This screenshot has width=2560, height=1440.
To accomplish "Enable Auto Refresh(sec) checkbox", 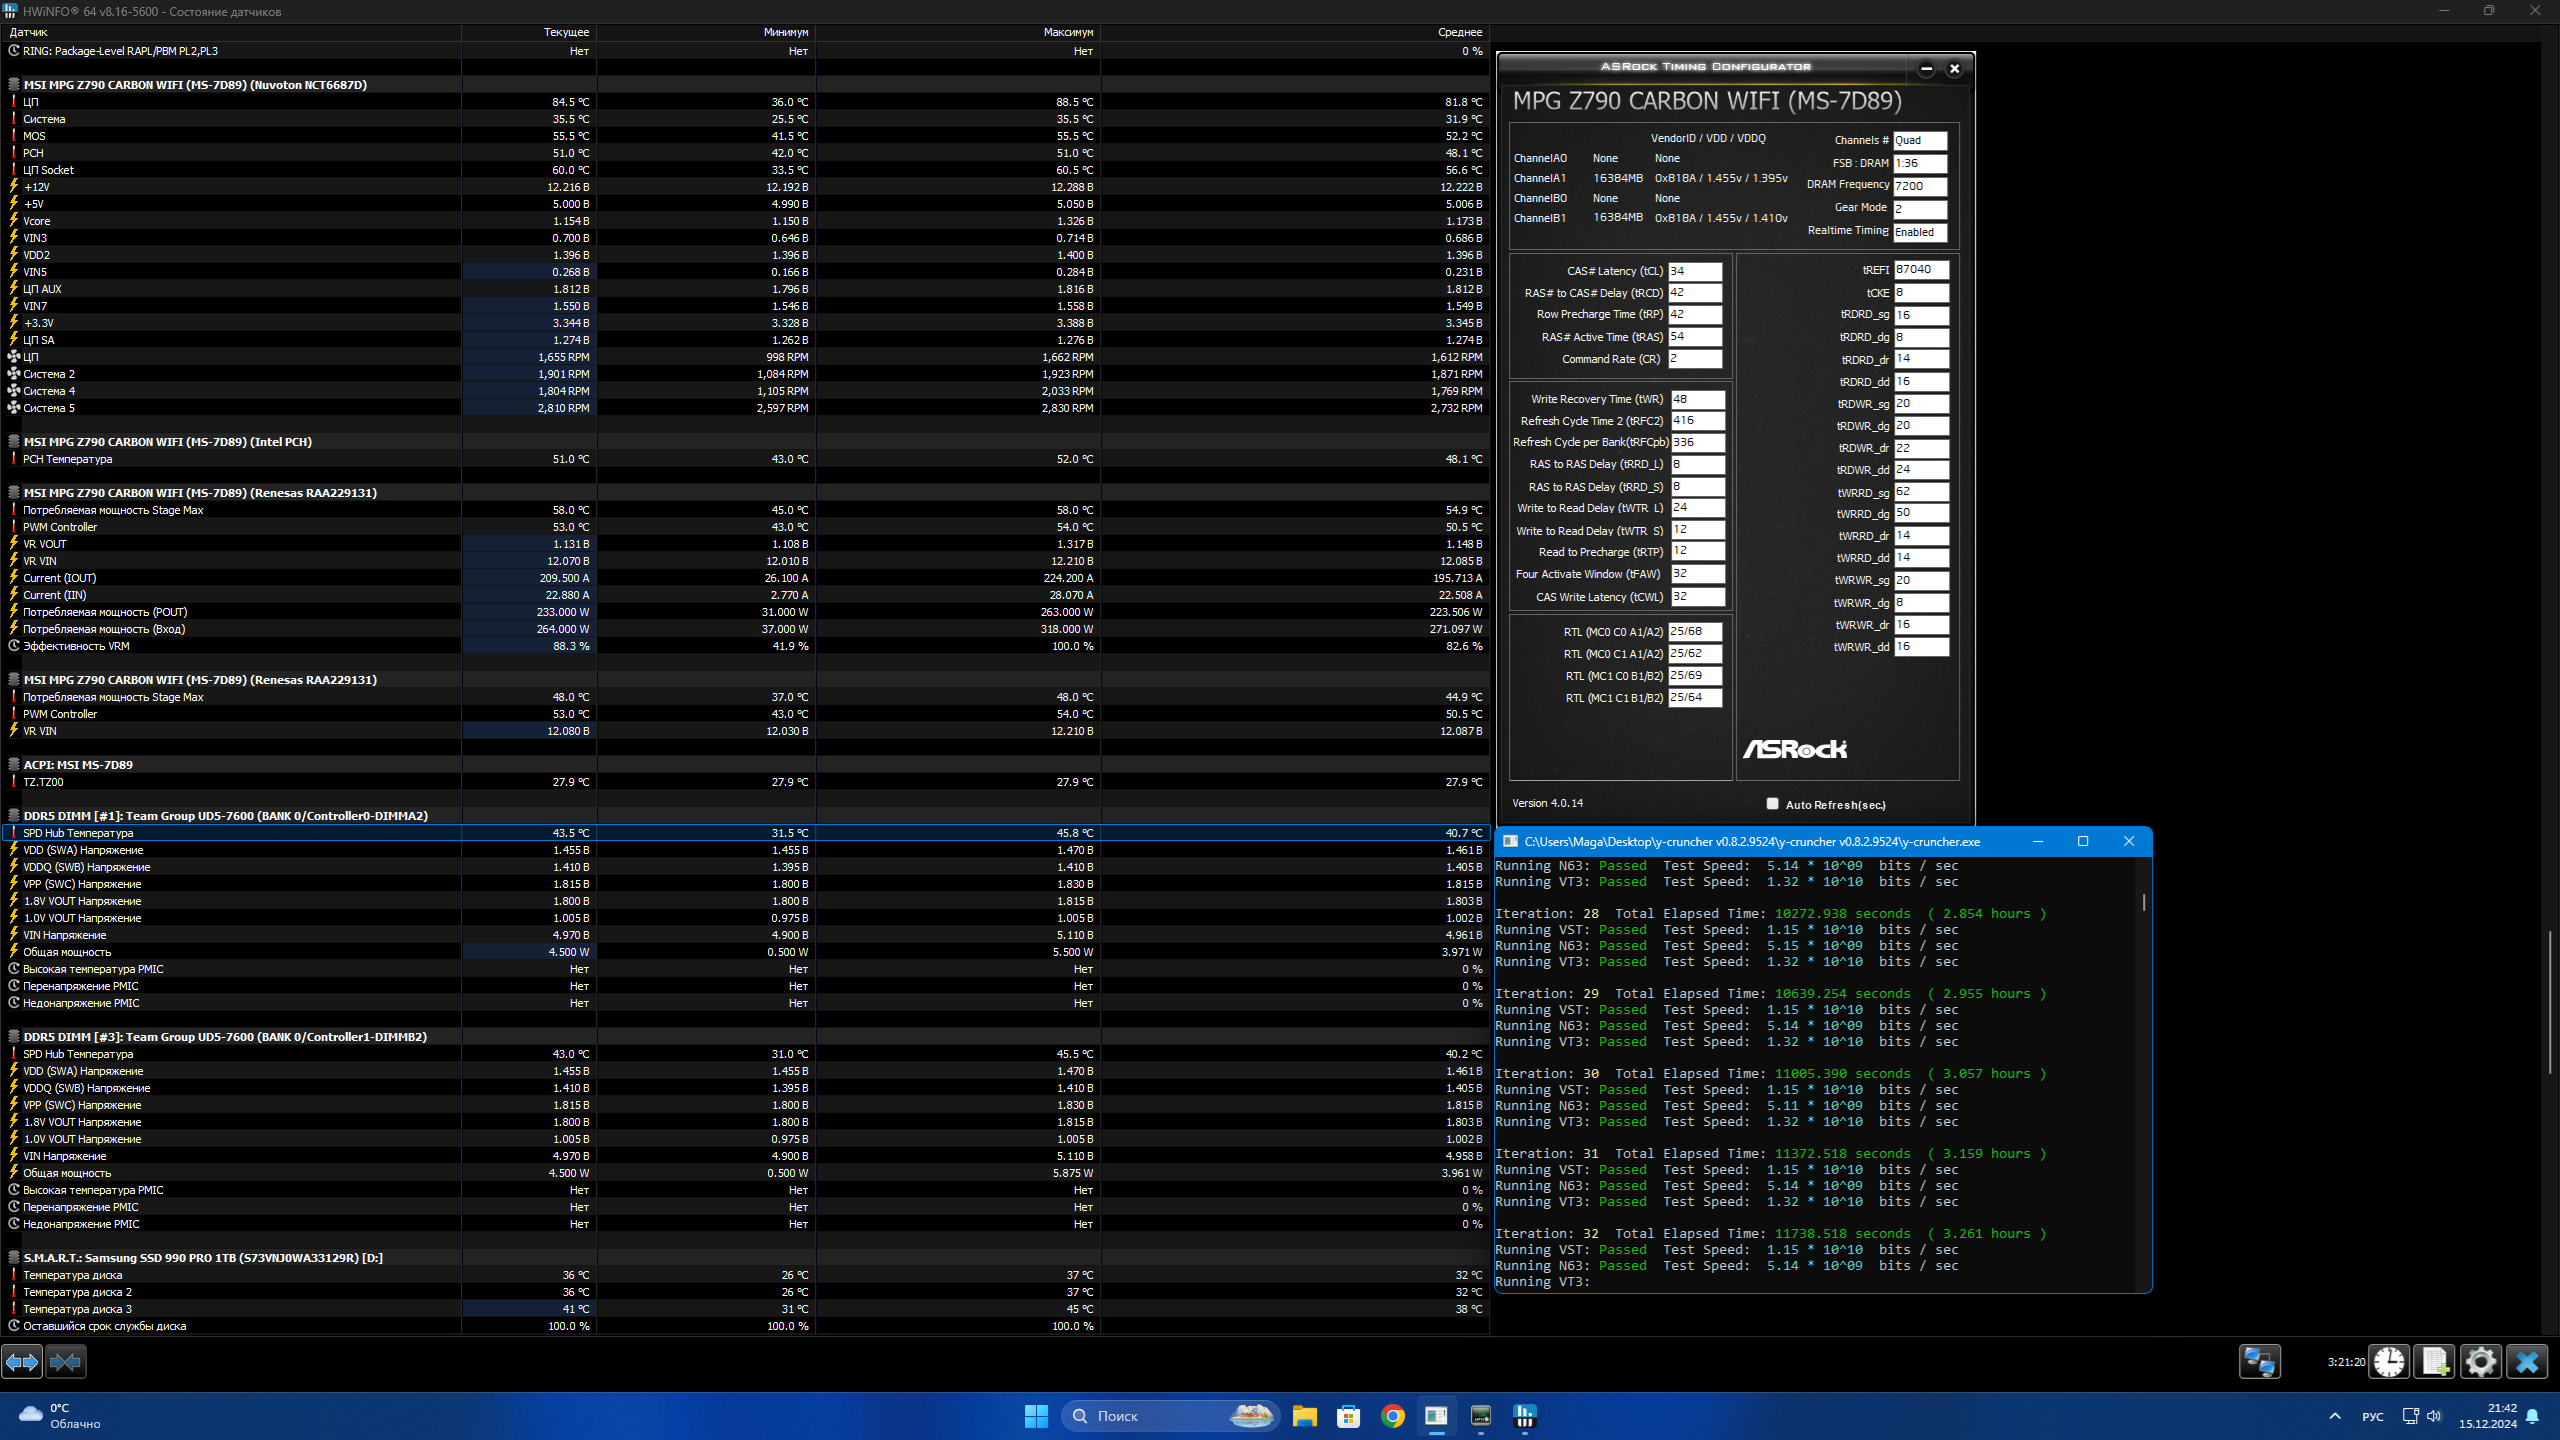I will tap(1772, 804).
